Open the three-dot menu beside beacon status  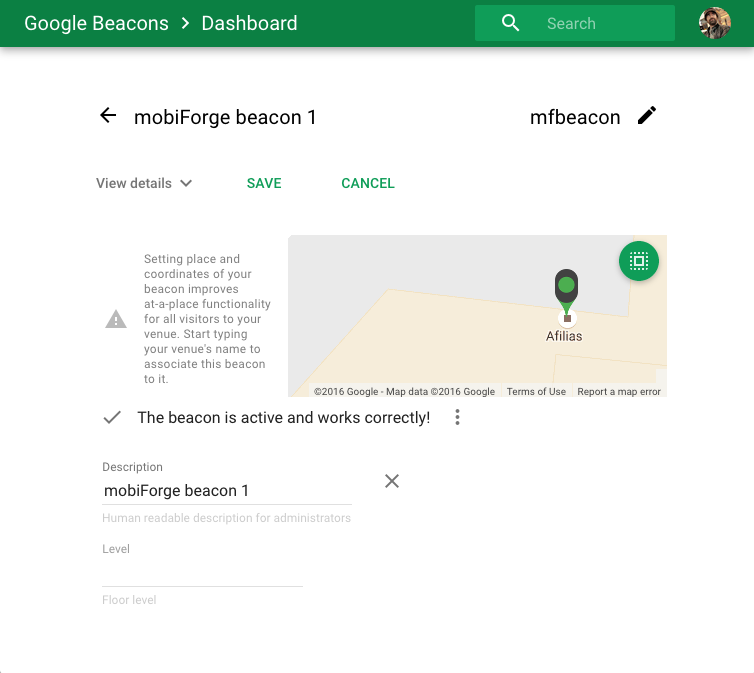[457, 417]
